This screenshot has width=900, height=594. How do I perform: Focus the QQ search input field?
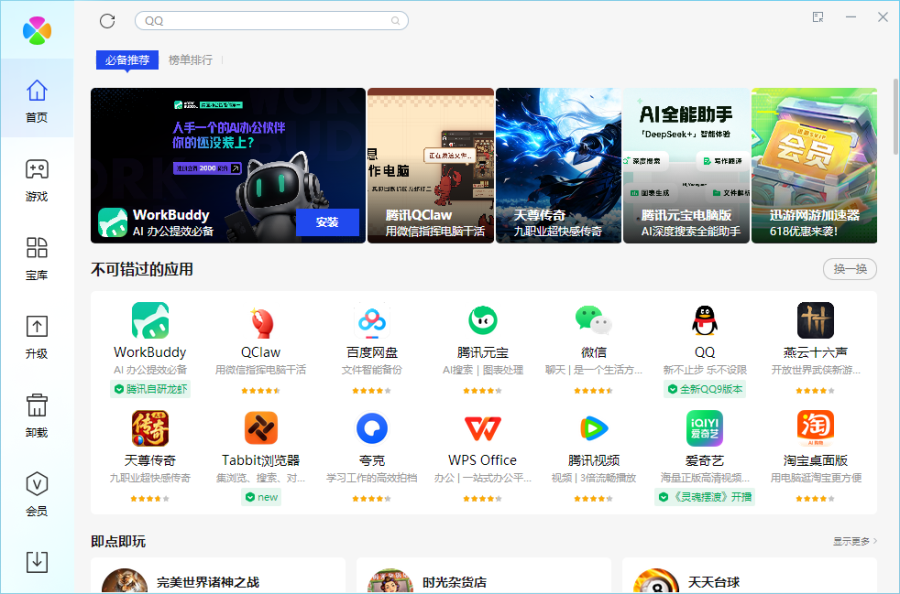(x=271, y=21)
